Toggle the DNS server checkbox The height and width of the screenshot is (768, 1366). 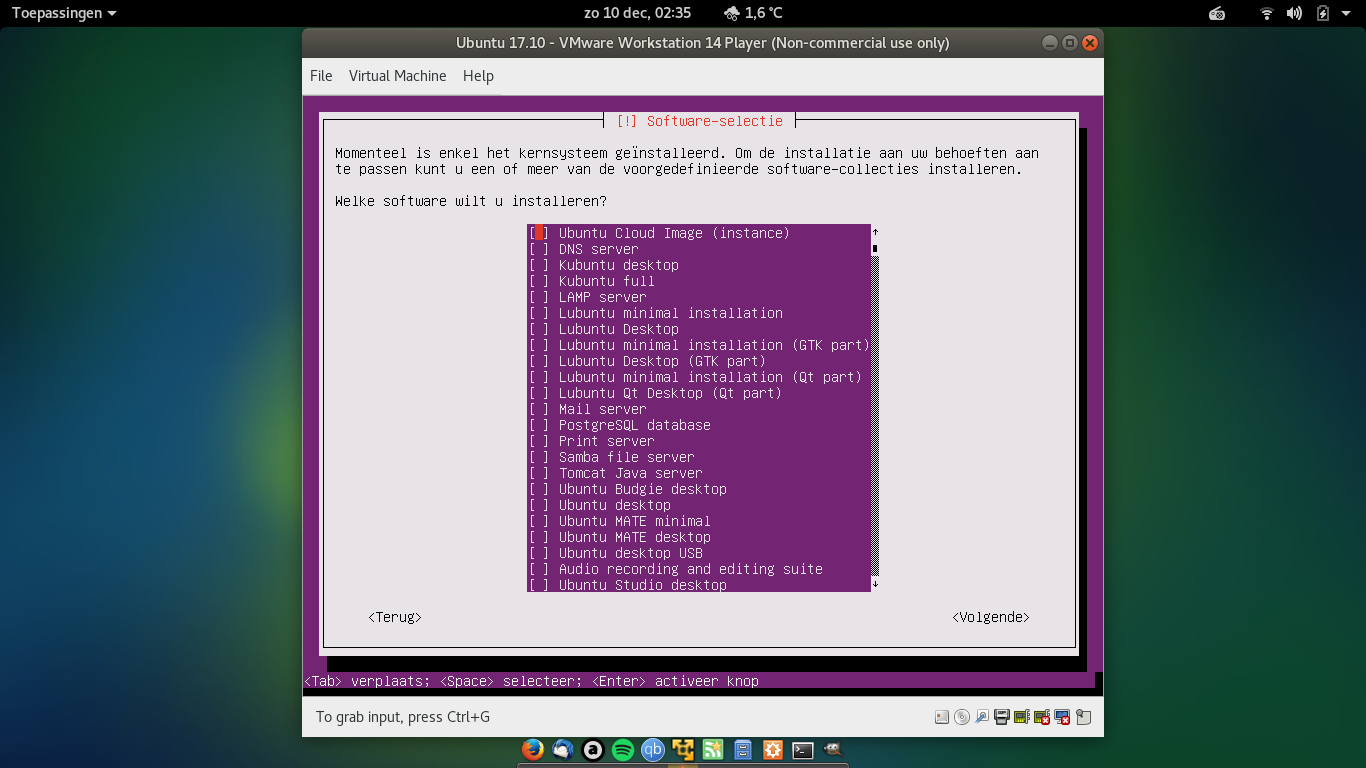pos(539,249)
